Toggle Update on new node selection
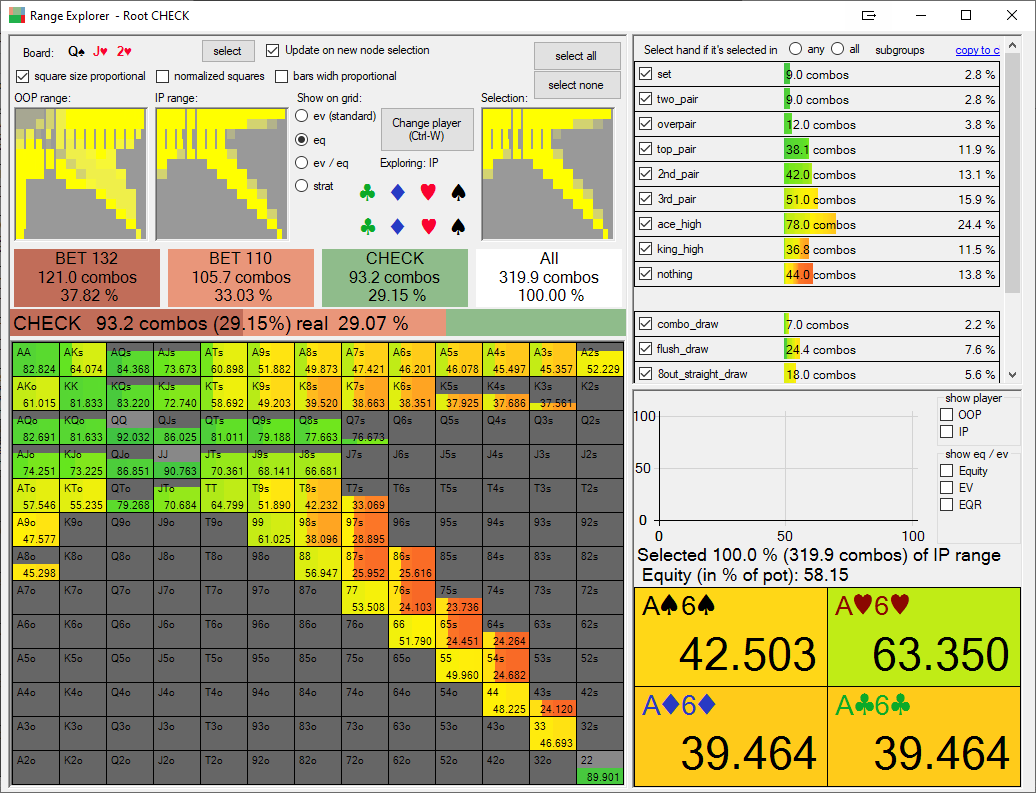 [x=272, y=50]
